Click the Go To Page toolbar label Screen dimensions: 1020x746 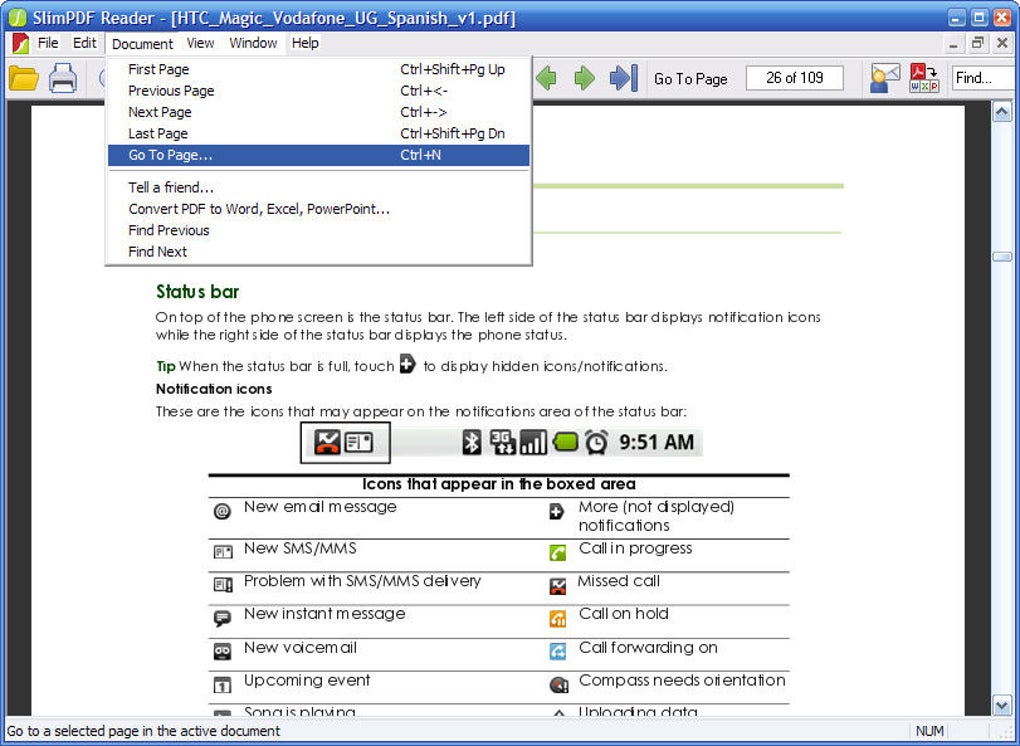(x=691, y=79)
